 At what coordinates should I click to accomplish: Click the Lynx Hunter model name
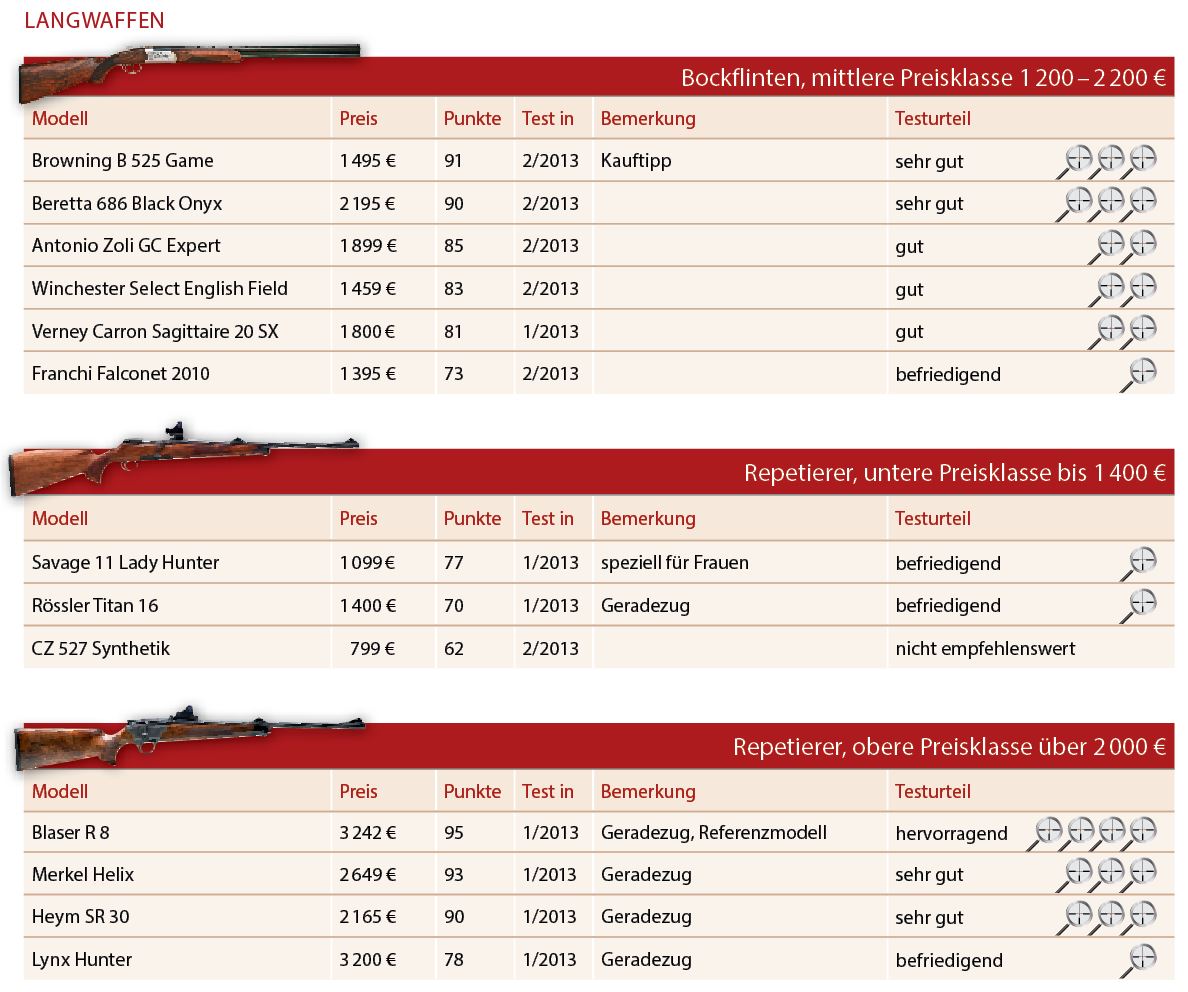point(82,960)
